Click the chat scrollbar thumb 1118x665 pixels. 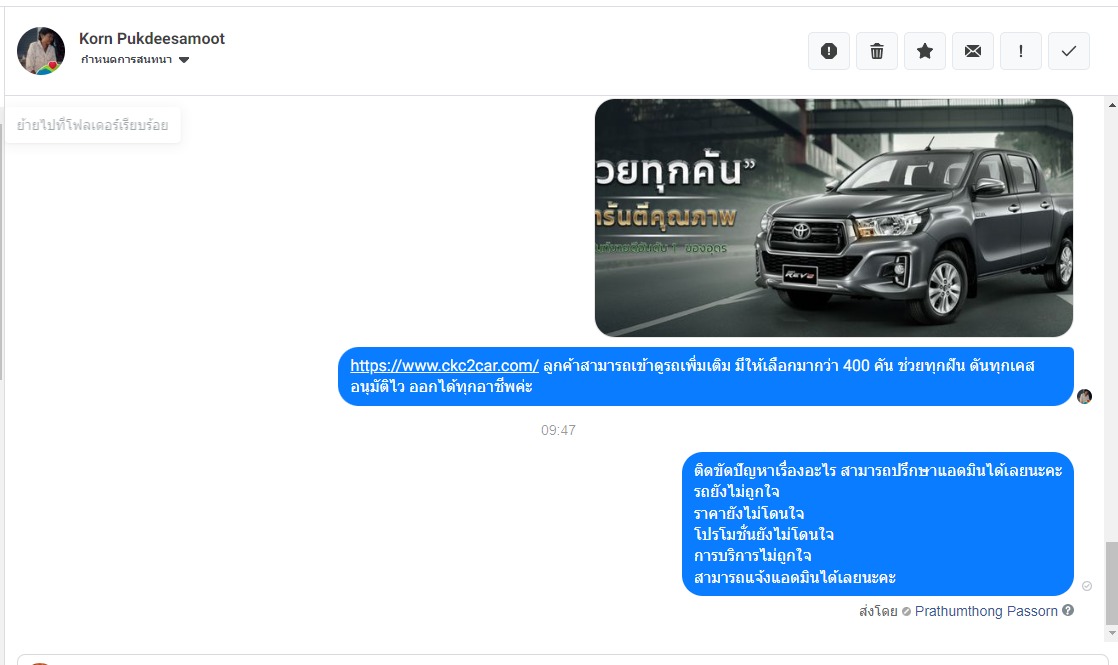tap(1112, 582)
